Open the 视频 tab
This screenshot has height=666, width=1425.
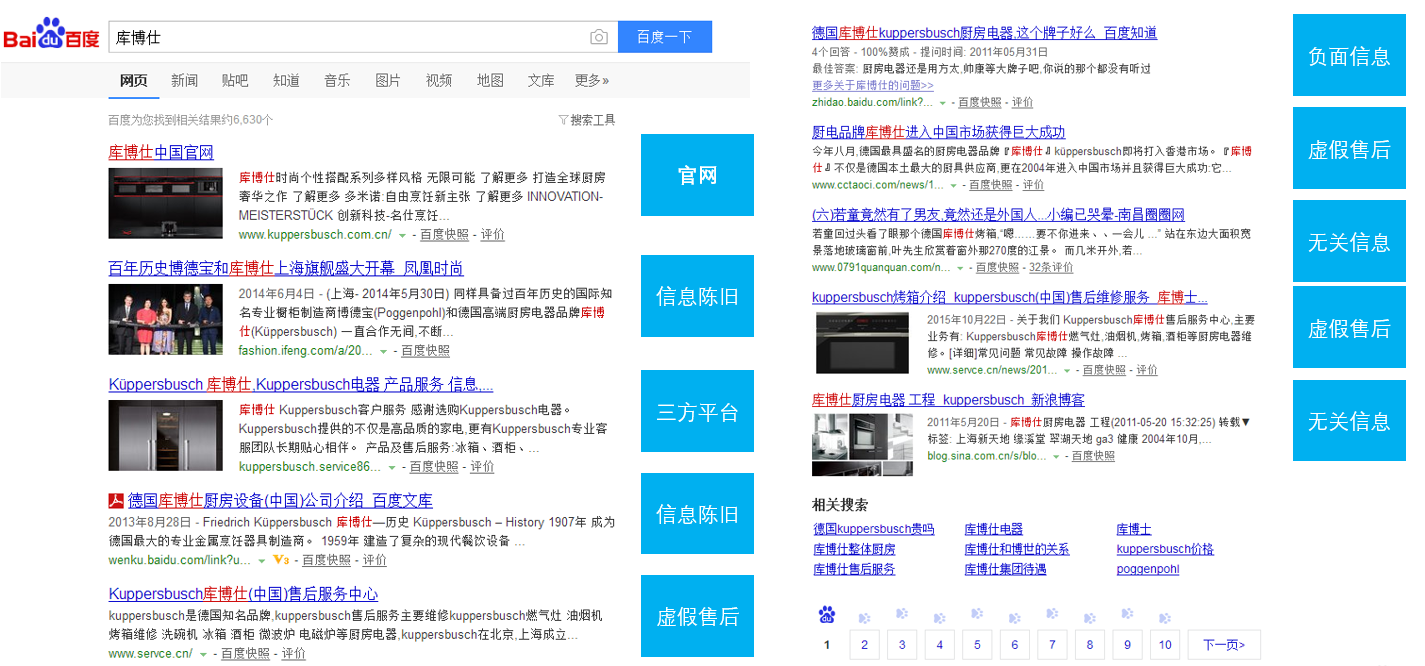(439, 80)
